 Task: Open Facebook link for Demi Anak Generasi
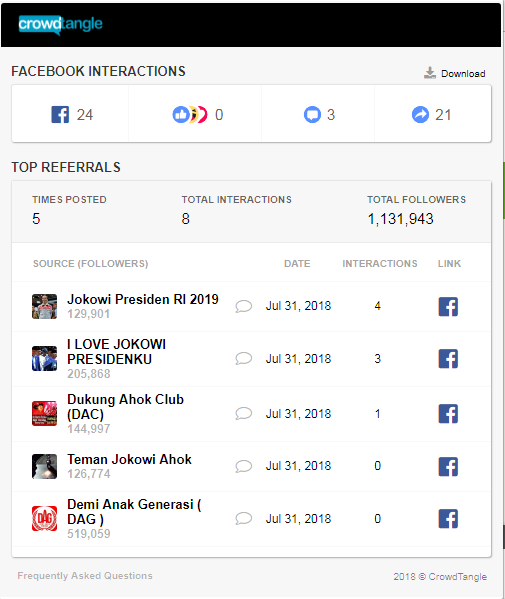pyautogui.click(x=448, y=519)
